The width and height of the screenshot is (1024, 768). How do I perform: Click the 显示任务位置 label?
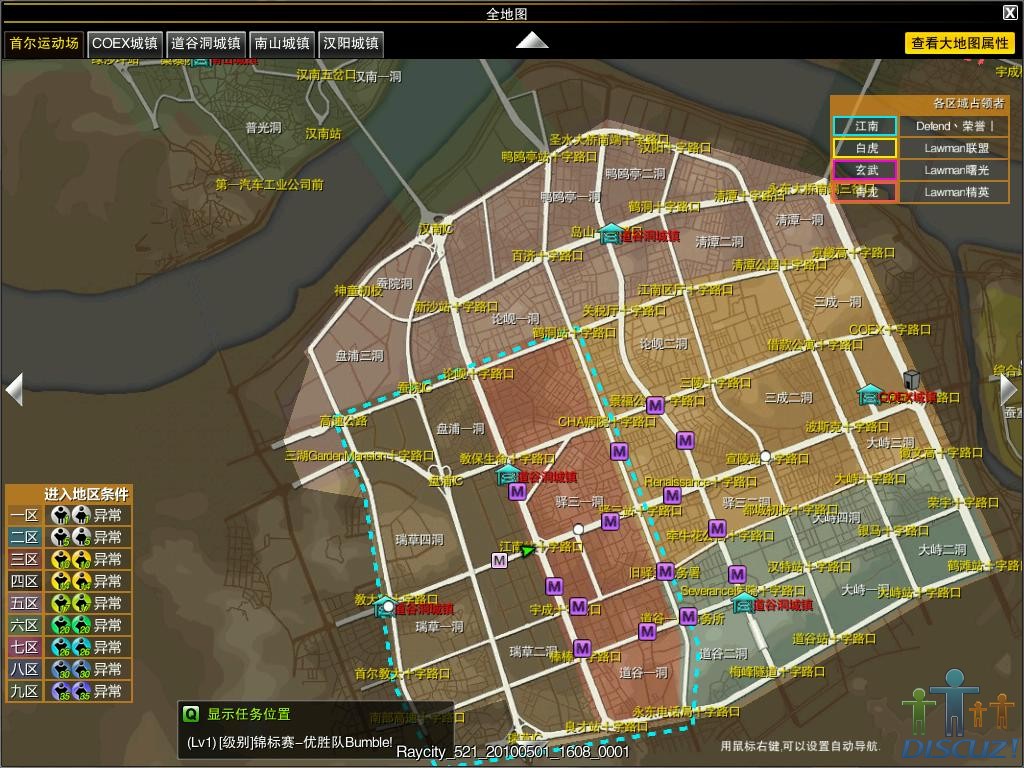249,714
